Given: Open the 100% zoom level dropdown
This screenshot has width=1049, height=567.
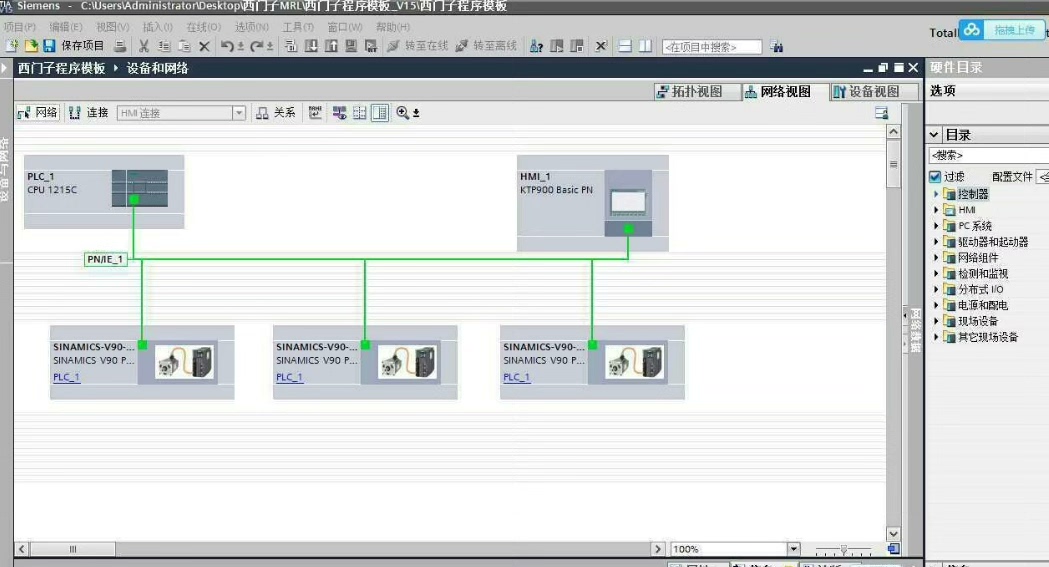Looking at the screenshot, I should 793,549.
